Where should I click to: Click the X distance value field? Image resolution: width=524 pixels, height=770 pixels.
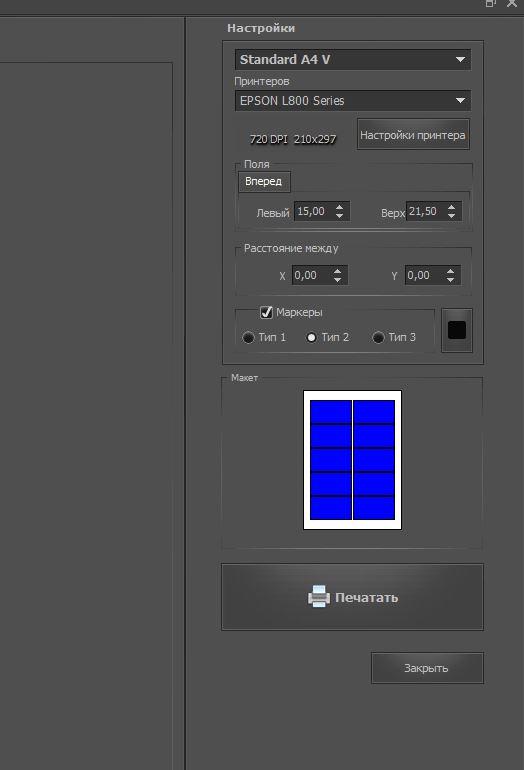tap(311, 275)
